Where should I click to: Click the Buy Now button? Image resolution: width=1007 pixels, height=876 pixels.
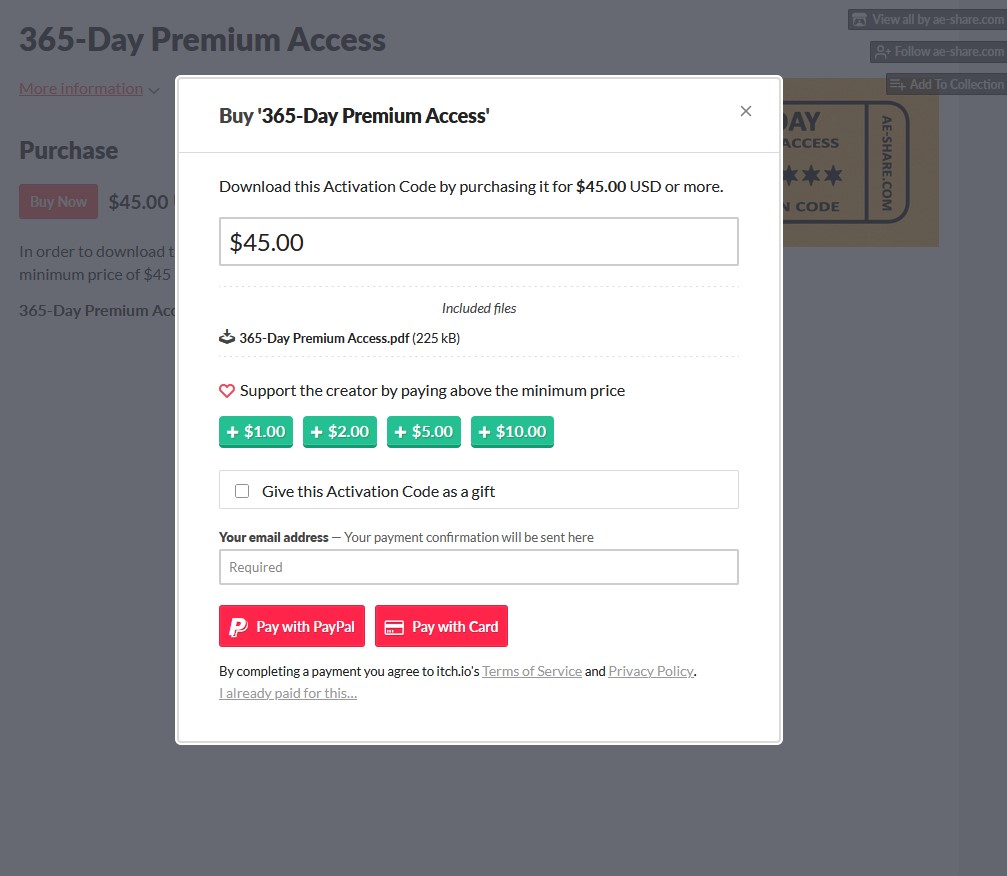59,202
